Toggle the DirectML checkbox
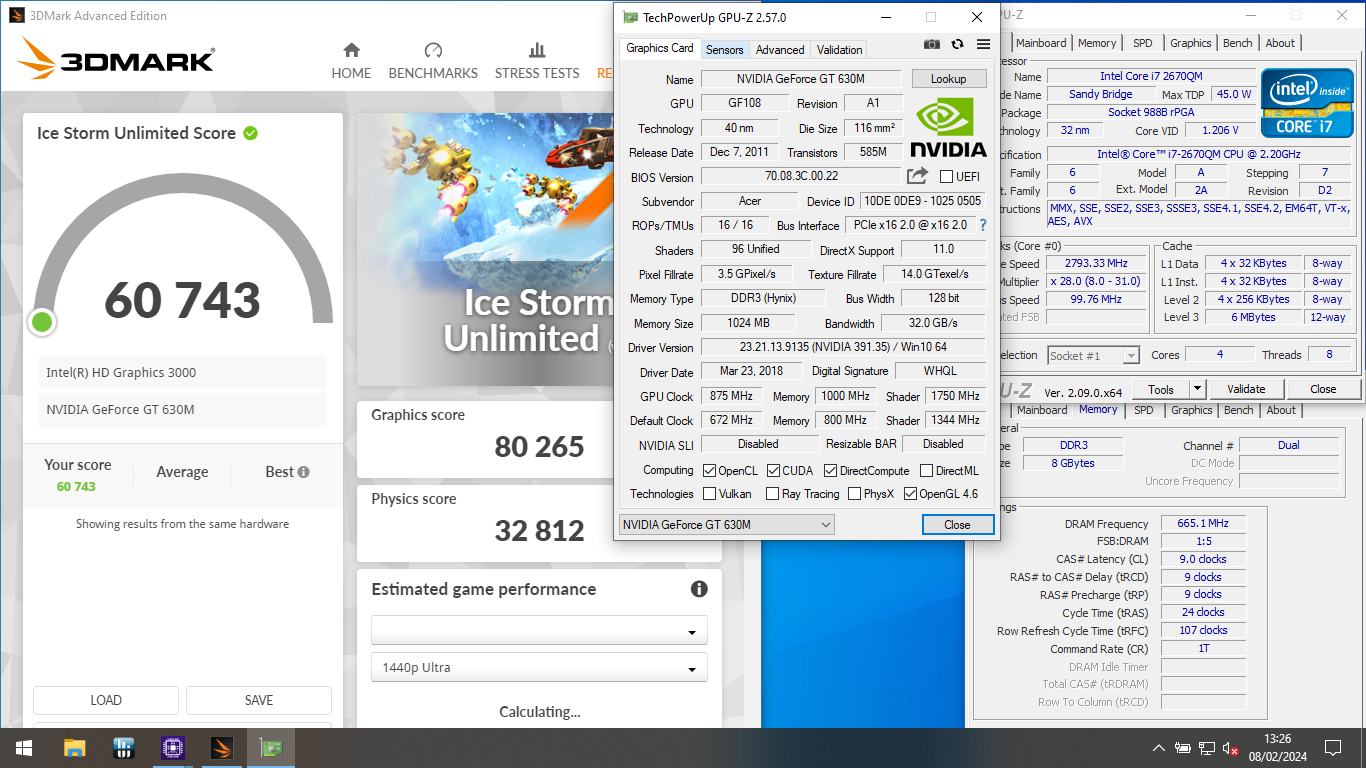This screenshot has height=768, width=1366. 926,471
